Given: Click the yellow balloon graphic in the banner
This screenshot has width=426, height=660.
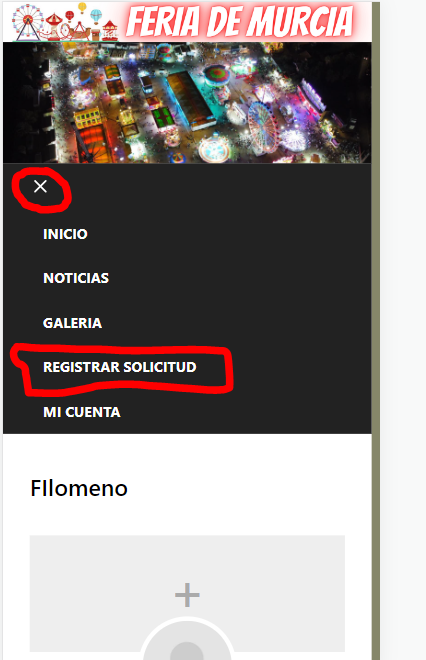Looking at the screenshot, I should point(82,8).
